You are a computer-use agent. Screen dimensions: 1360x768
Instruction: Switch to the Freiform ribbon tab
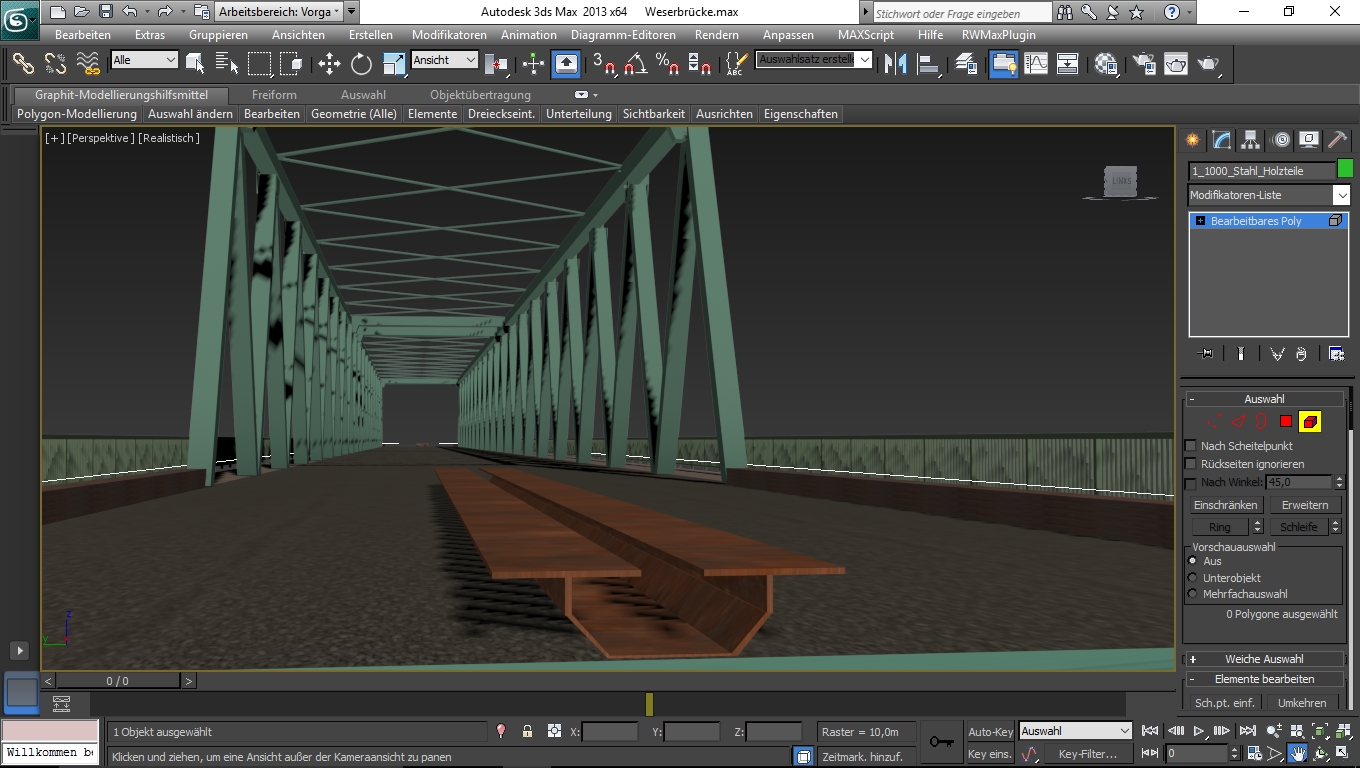(274, 95)
